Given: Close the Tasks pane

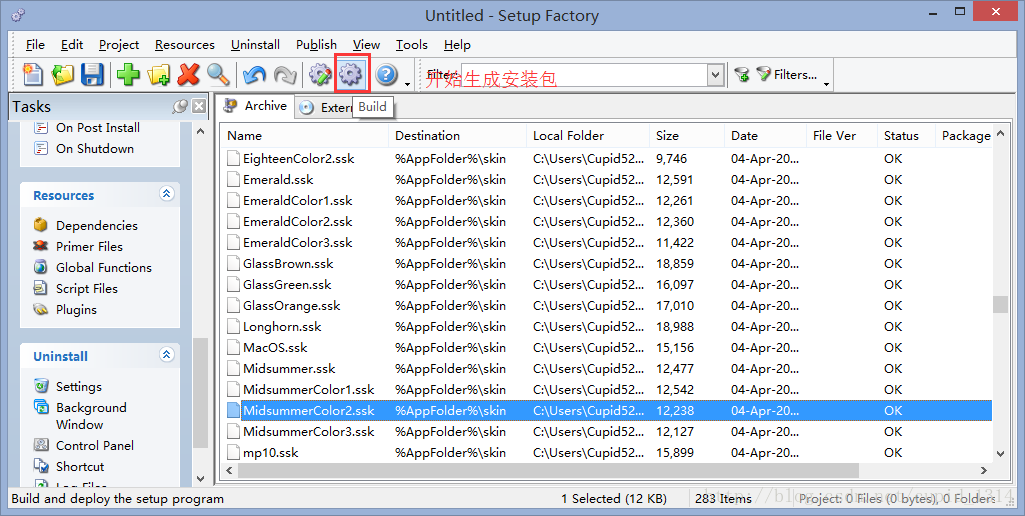Looking at the screenshot, I should (x=199, y=107).
